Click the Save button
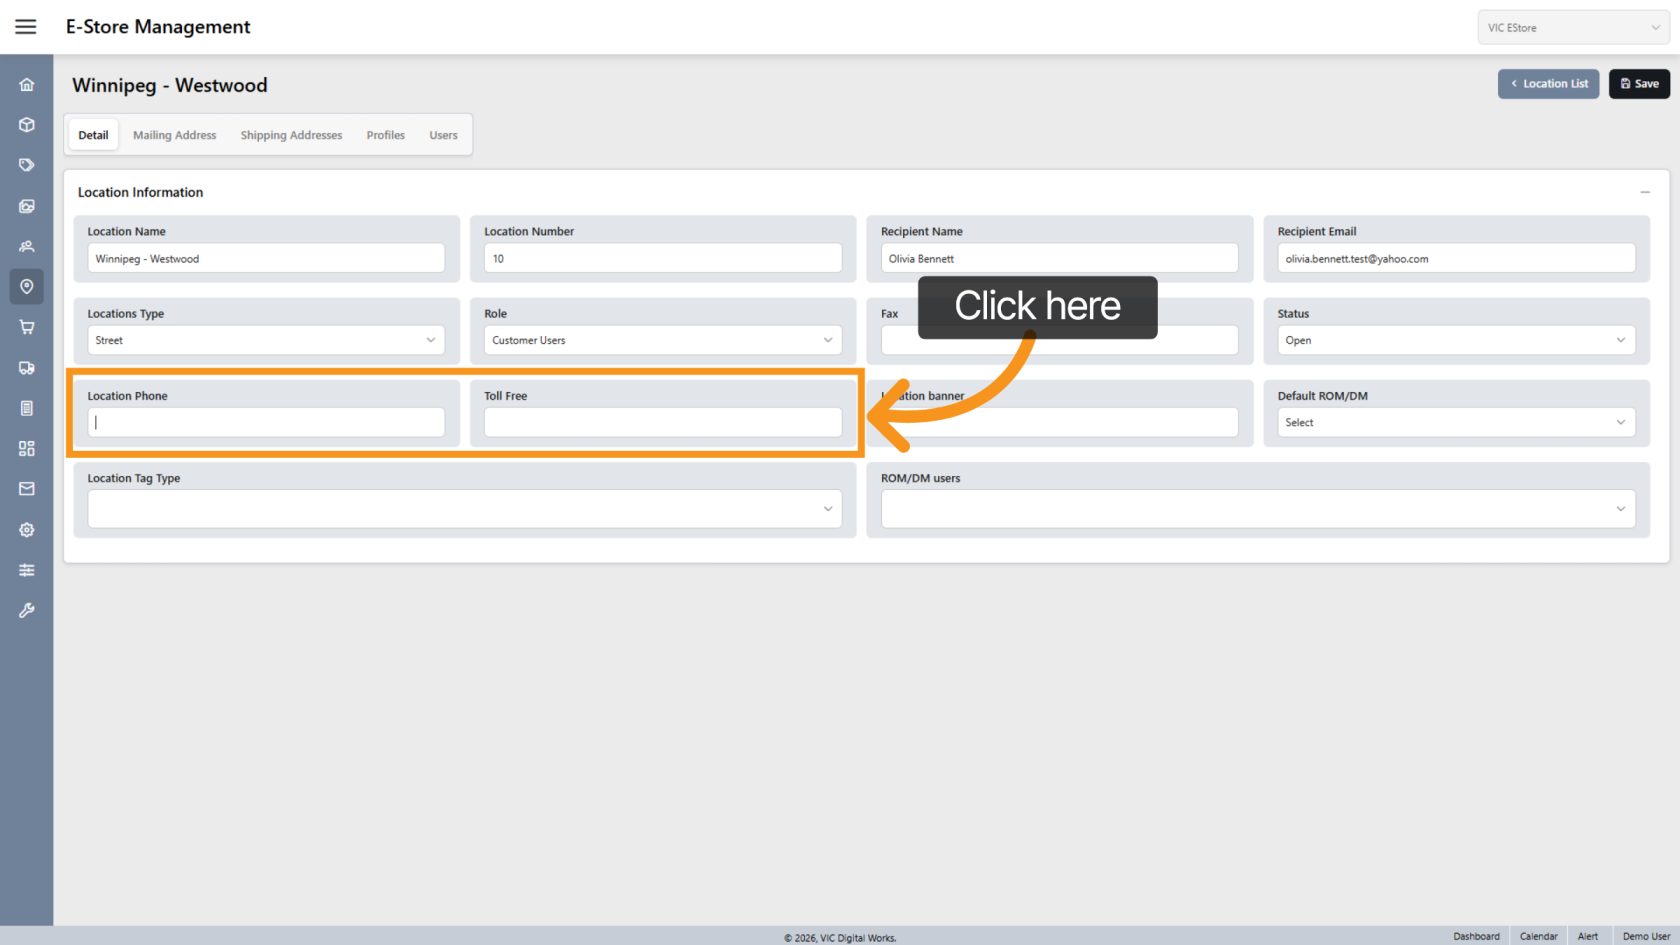 point(1639,84)
